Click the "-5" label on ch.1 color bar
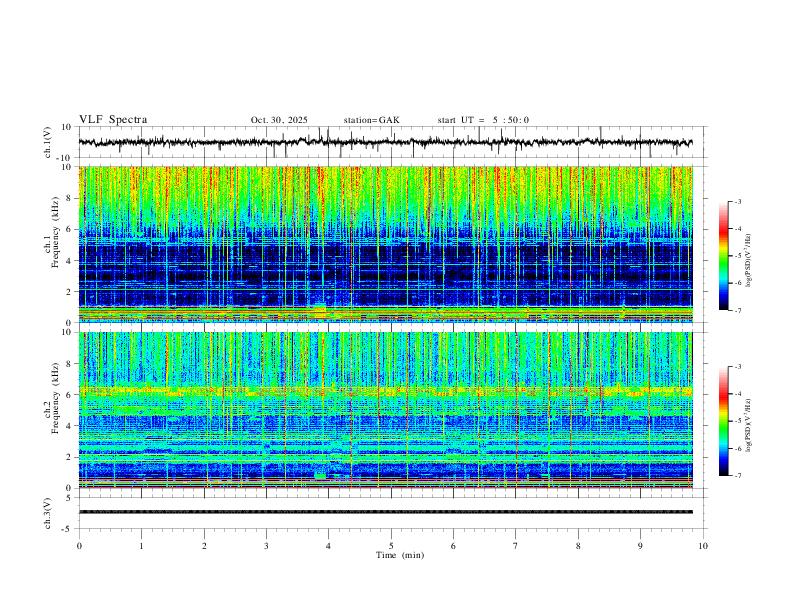The width and height of the screenshot is (792, 612). coord(738,256)
